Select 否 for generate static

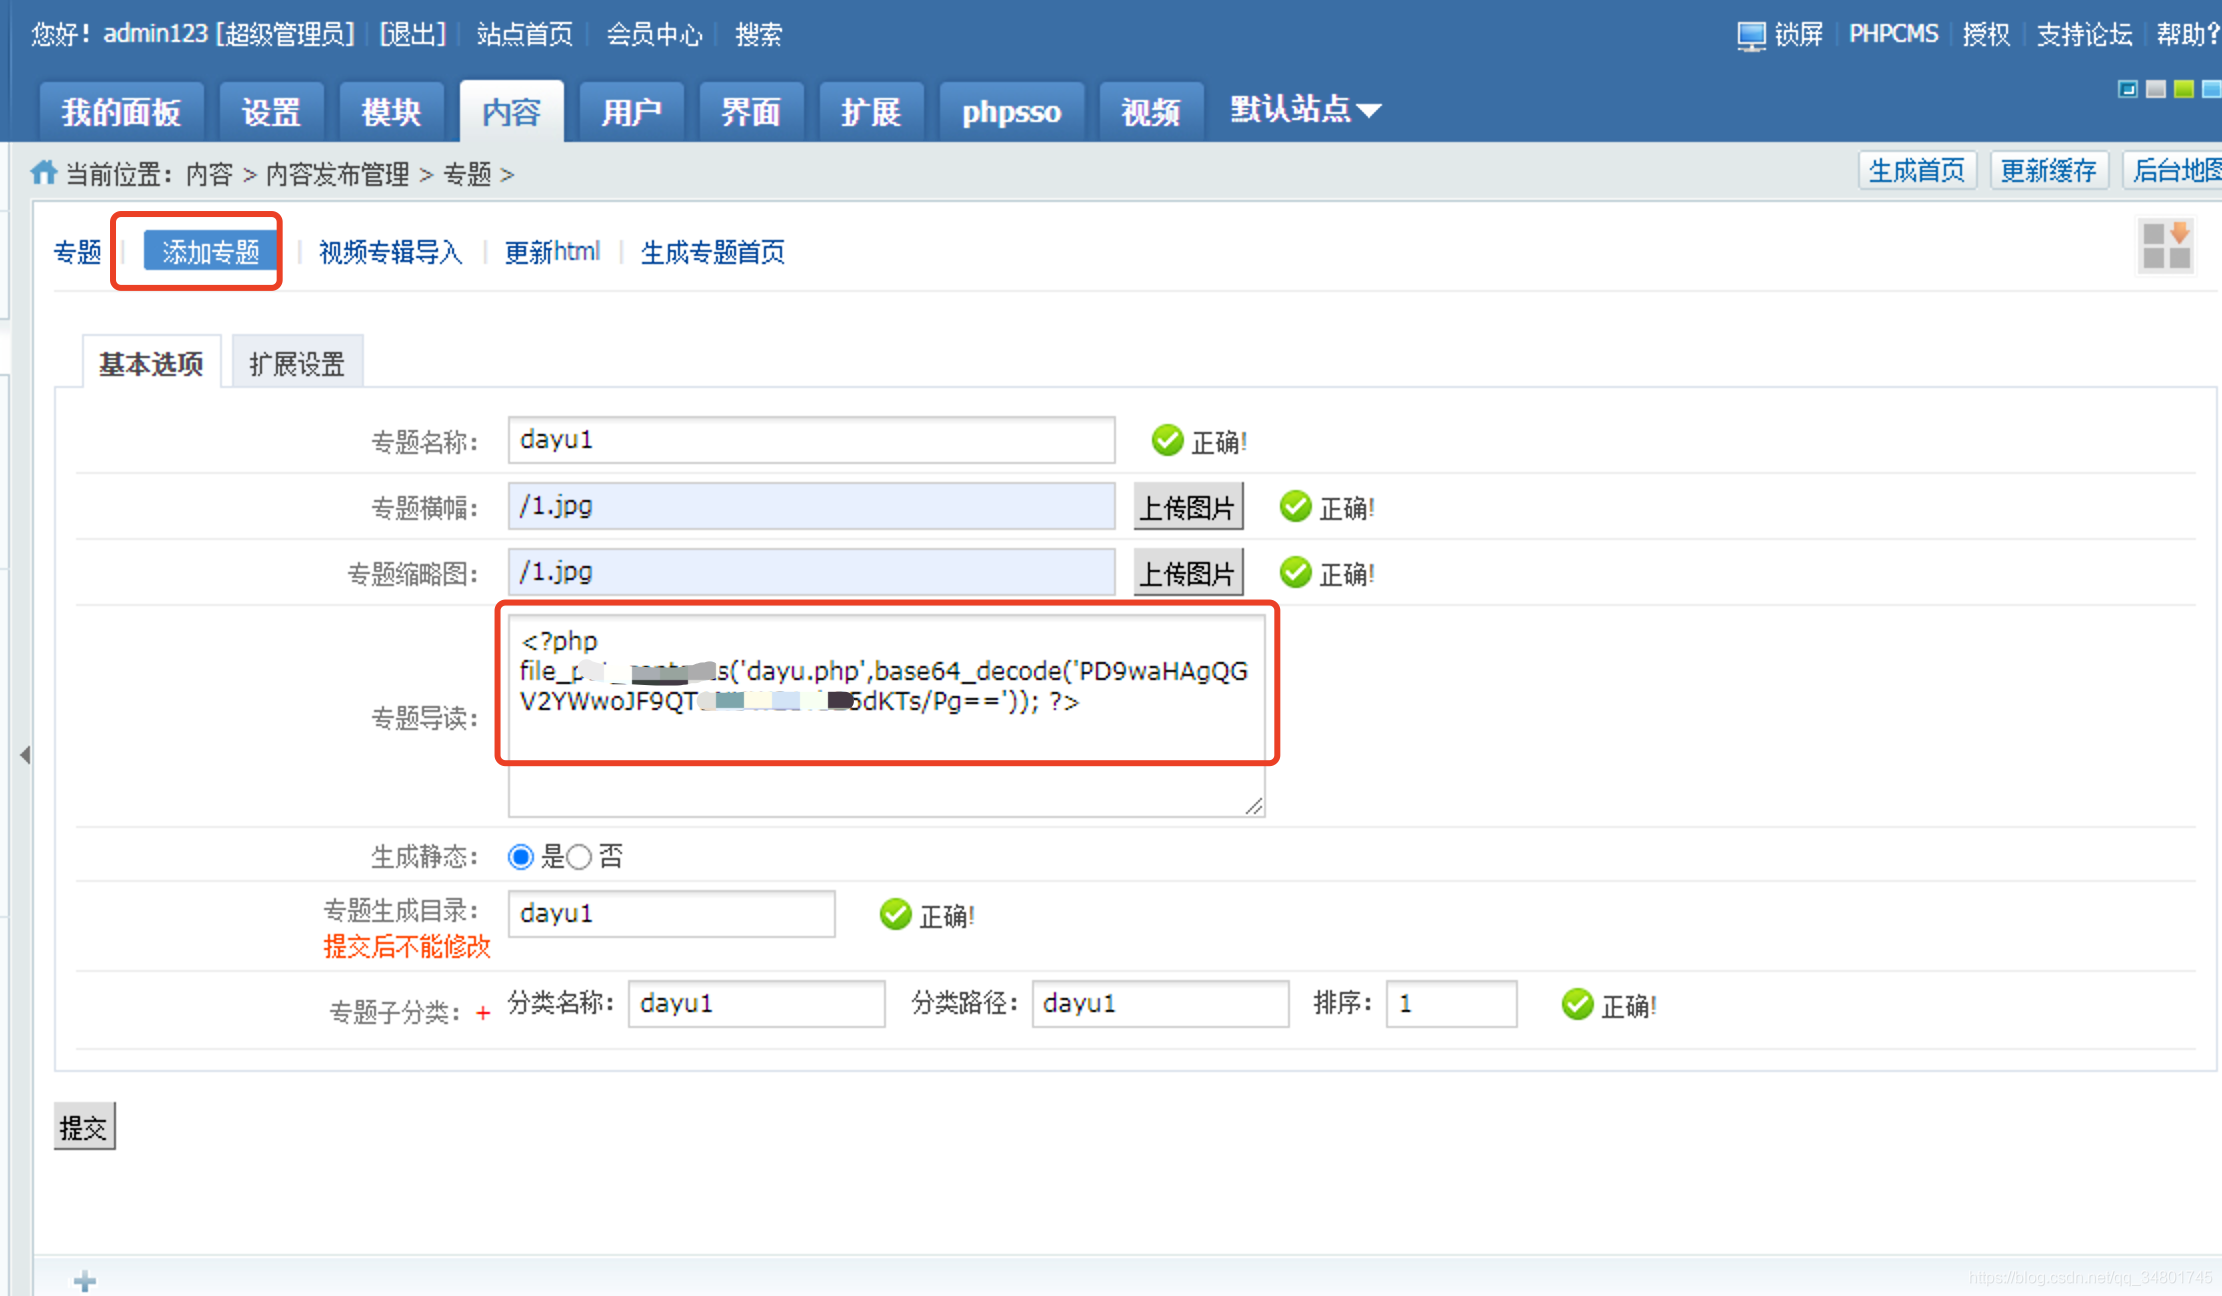(x=579, y=857)
